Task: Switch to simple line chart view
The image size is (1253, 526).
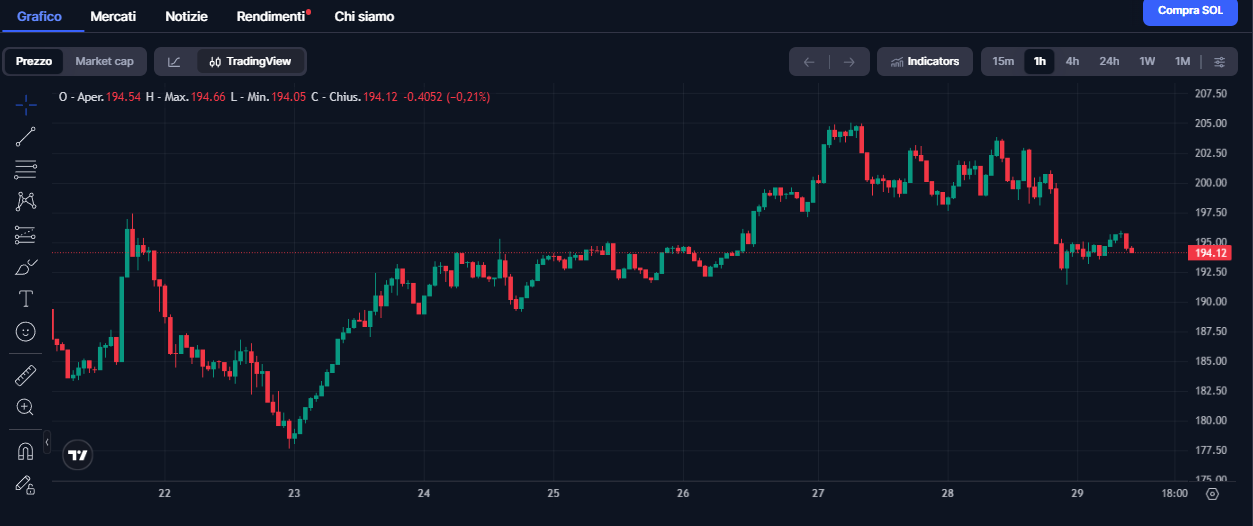Action: pyautogui.click(x=174, y=61)
